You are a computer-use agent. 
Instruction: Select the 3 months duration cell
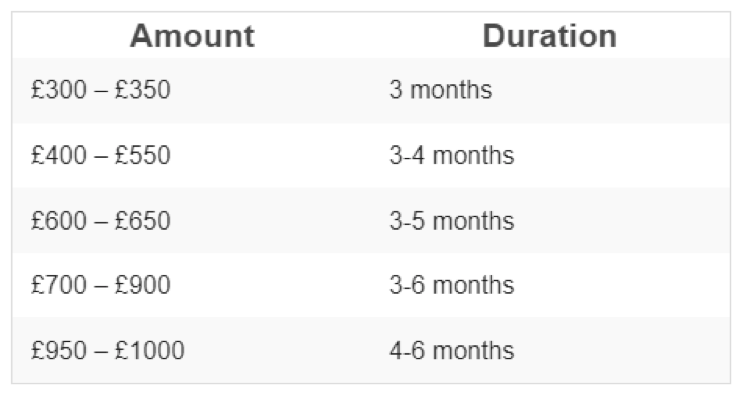(551, 90)
